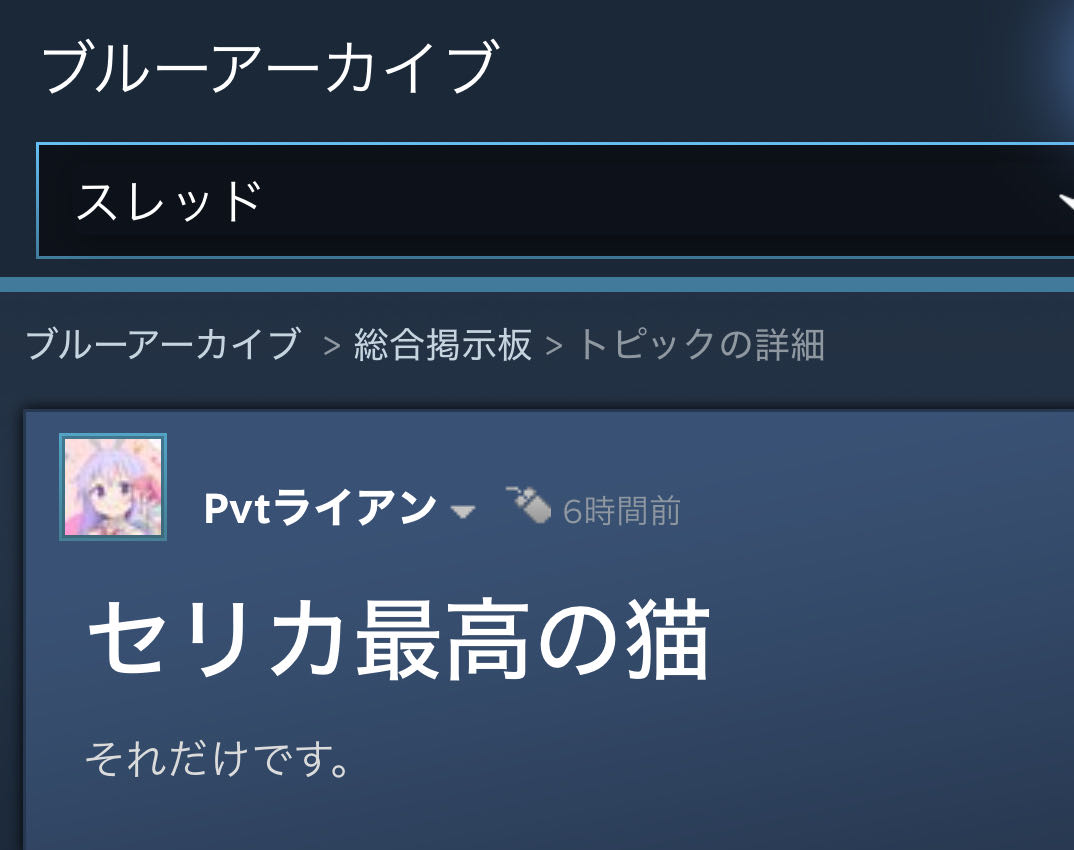Open 総合掲示板 breadcrumb link
This screenshot has height=850, width=1074.
[442, 344]
